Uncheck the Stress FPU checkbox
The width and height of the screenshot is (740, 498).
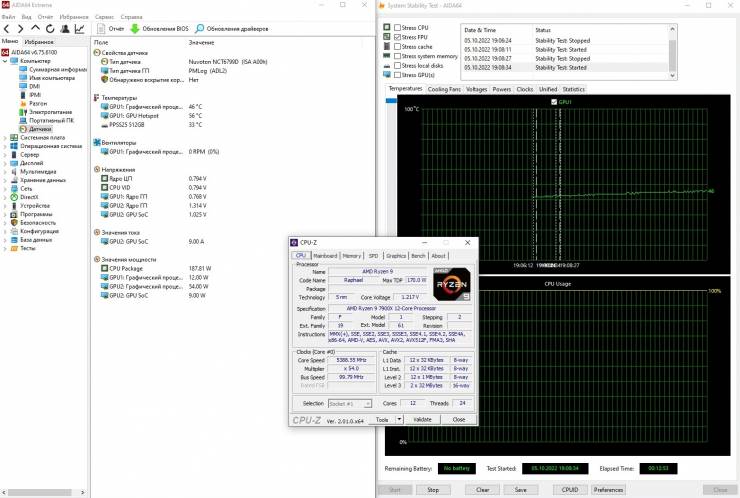click(x=397, y=37)
